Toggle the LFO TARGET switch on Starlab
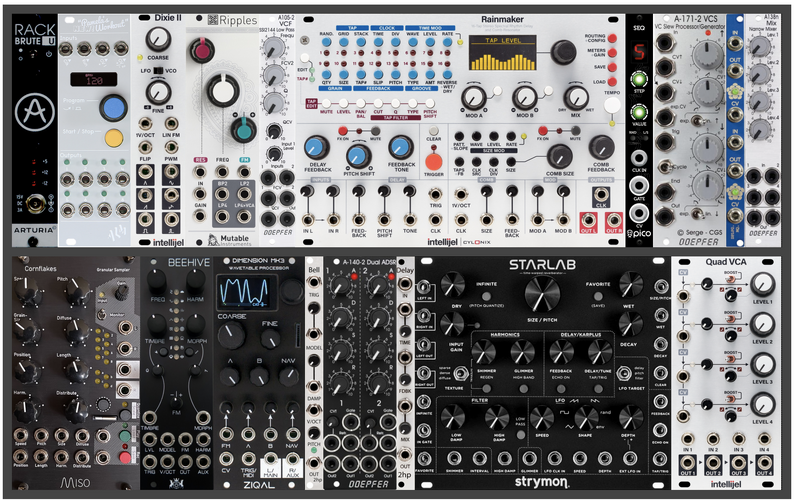 click(623, 374)
